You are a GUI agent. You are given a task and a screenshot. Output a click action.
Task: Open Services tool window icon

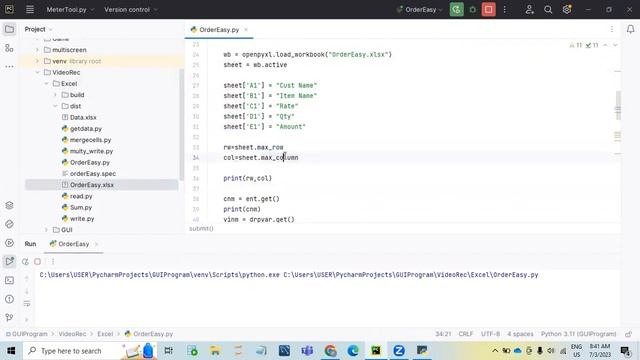click(x=9, y=243)
